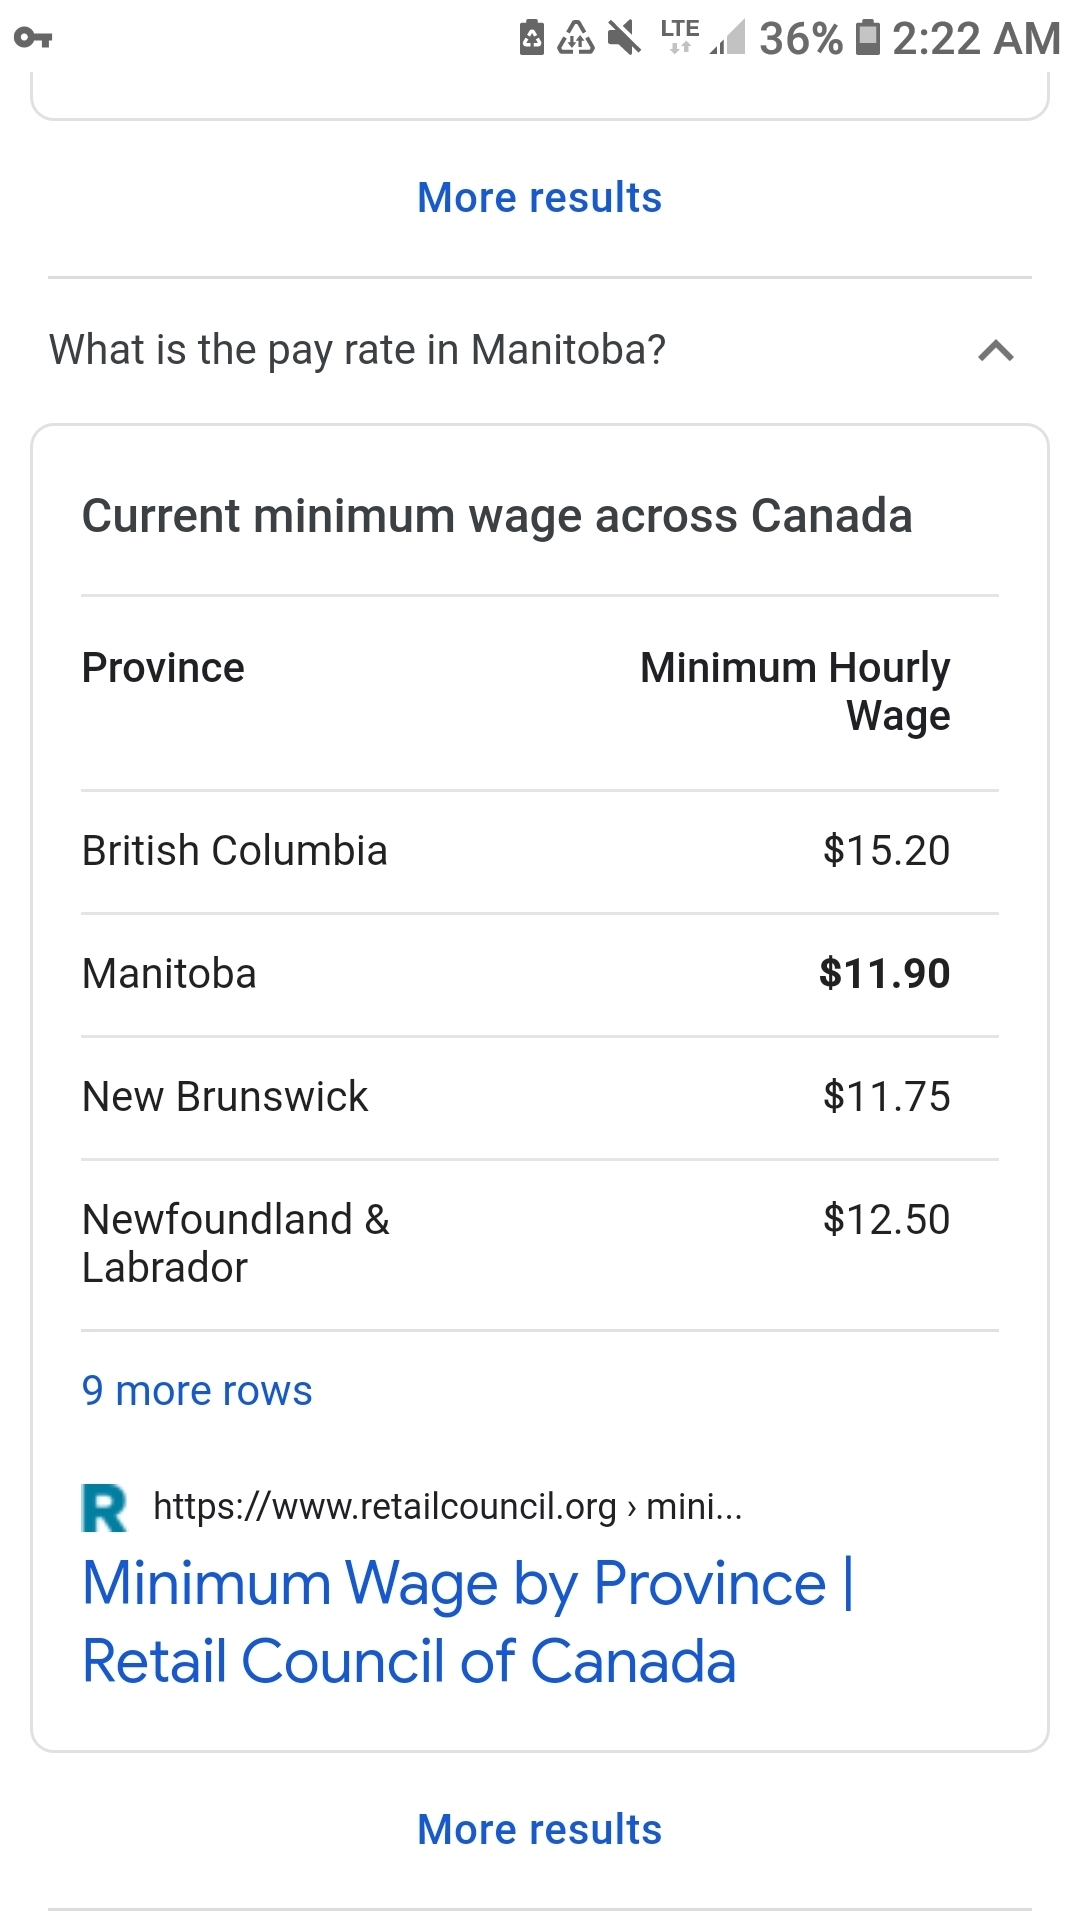The width and height of the screenshot is (1080, 1920).
Task: Open the top More results link
Action: pyautogui.click(x=539, y=198)
